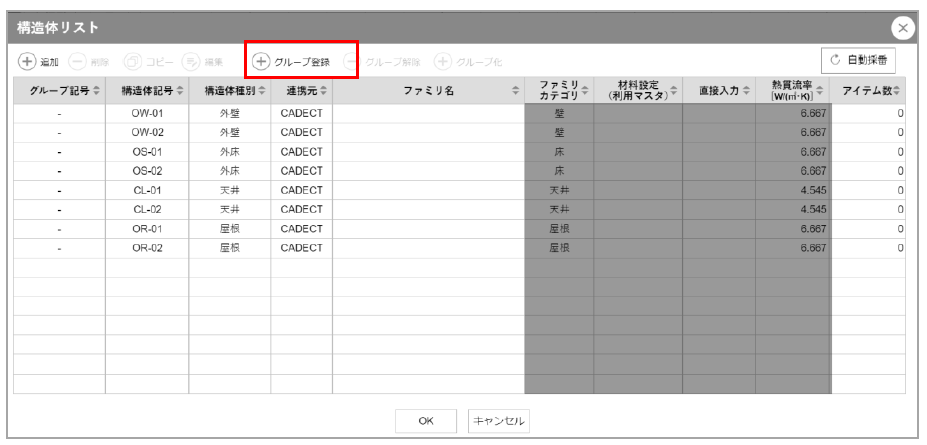The width and height of the screenshot is (927, 445).
Task: Sort by 構造体記号 column arrow
Action: pos(181,91)
